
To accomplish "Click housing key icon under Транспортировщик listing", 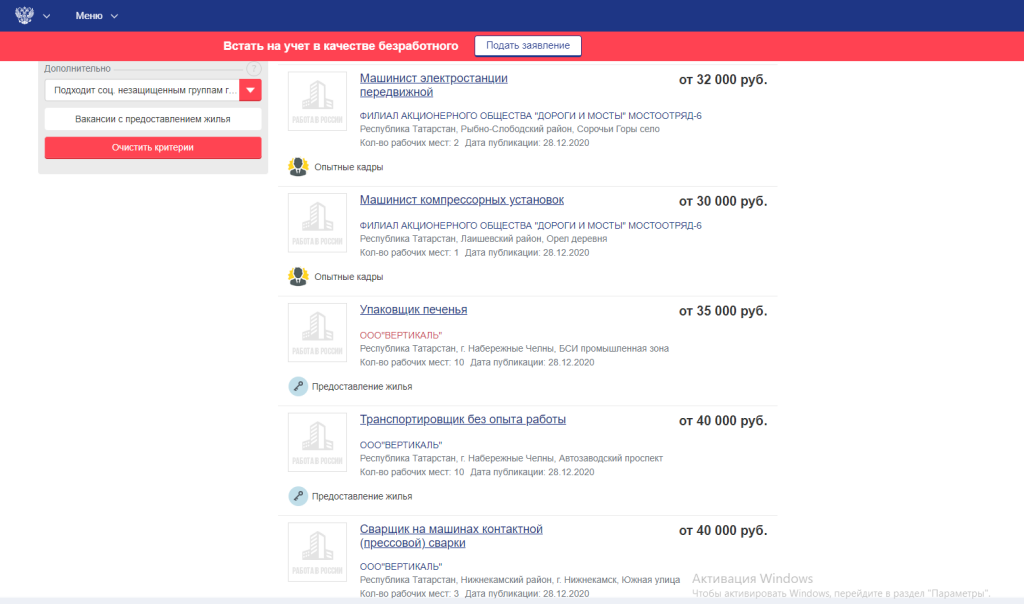I will click(x=298, y=496).
